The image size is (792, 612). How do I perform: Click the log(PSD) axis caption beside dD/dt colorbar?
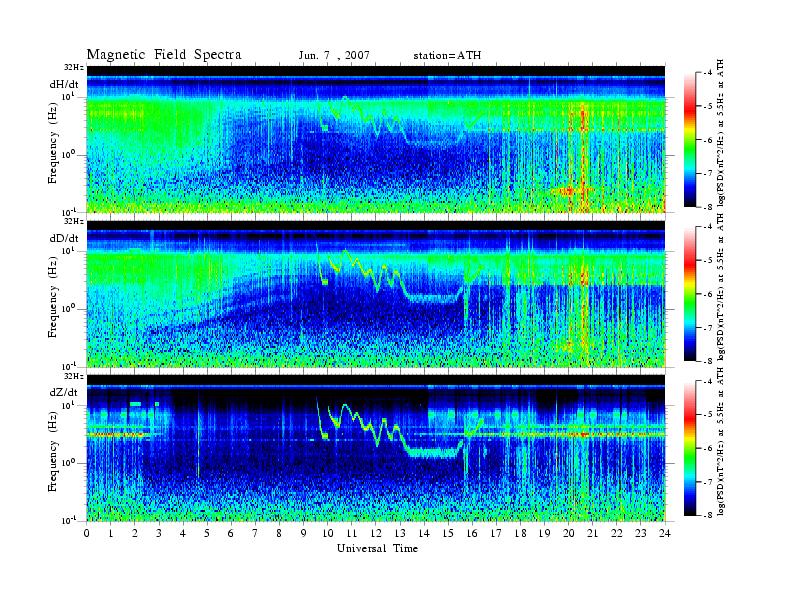click(721, 286)
